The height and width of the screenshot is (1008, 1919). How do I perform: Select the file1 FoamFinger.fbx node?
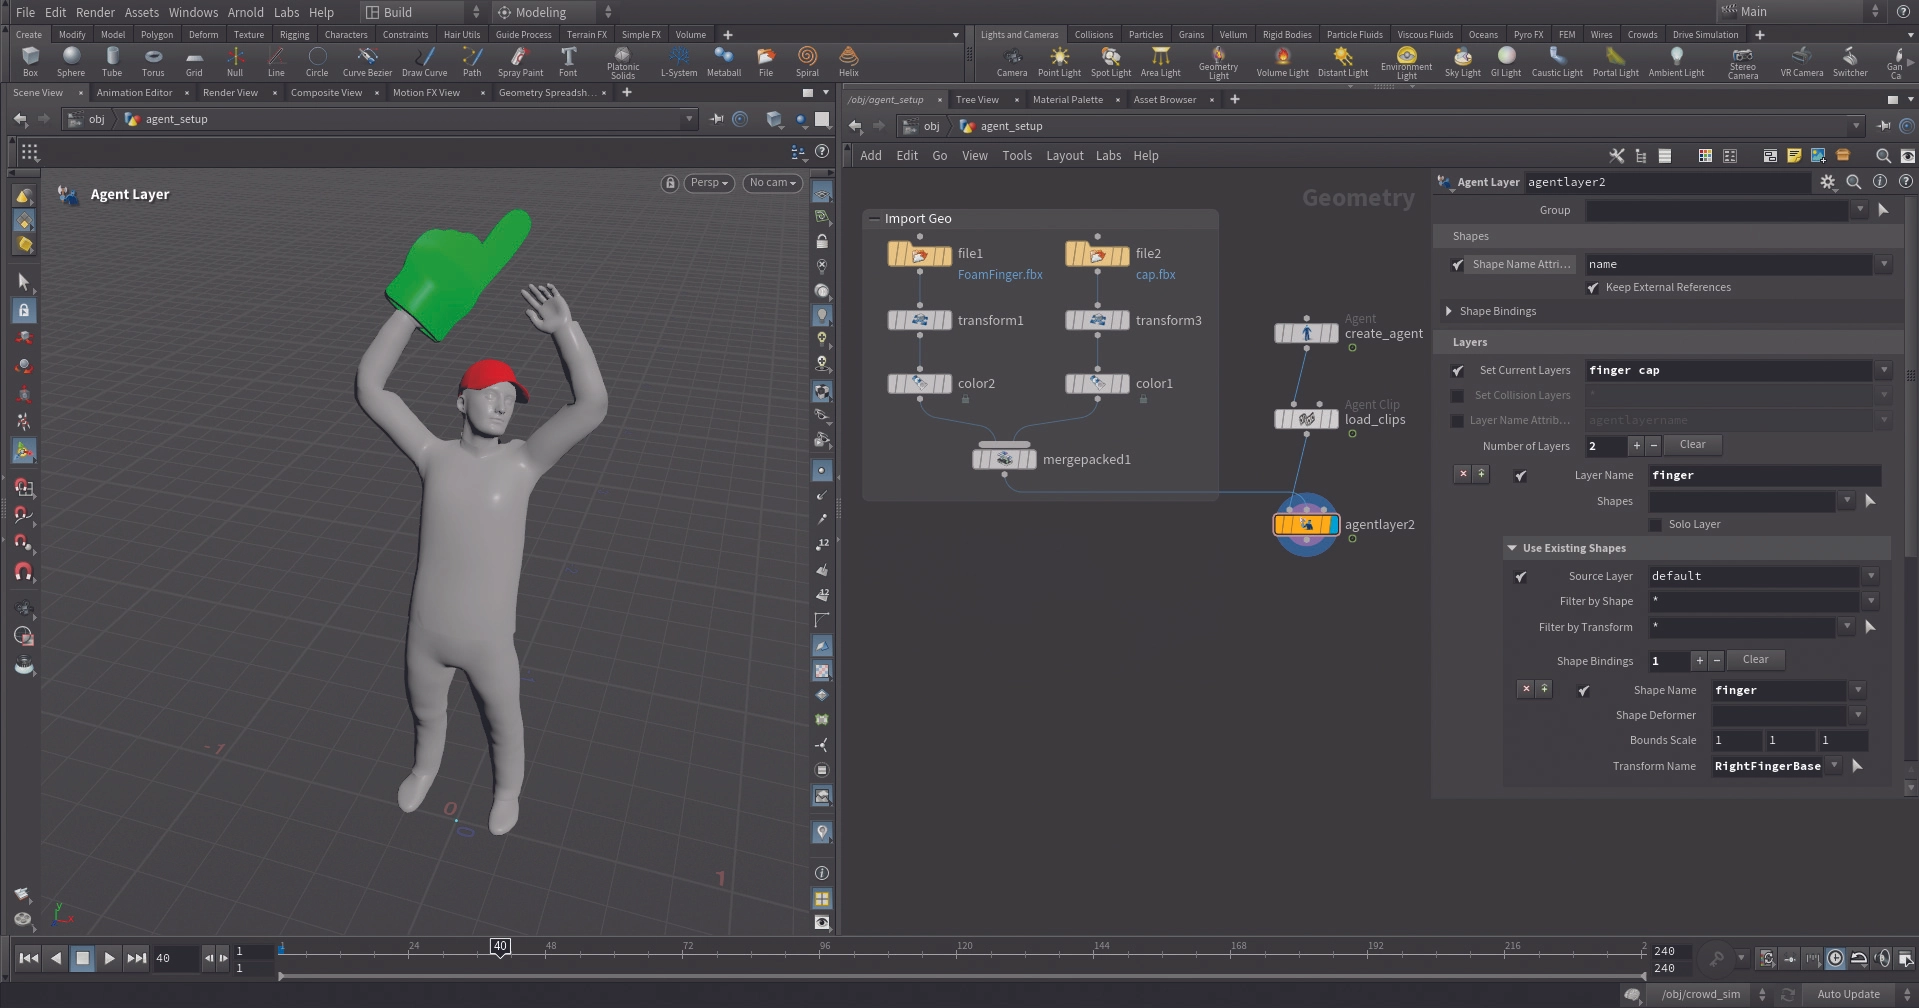(919, 254)
